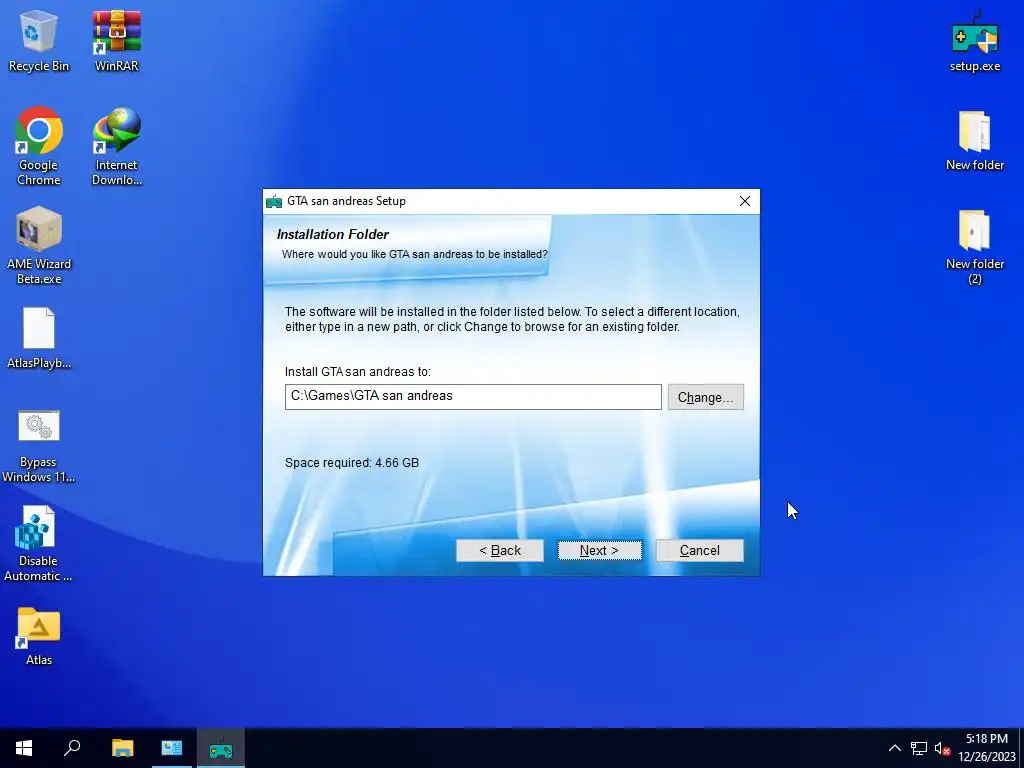Click the 'Installation Folder' heading
This screenshot has width=1024, height=768.
click(332, 234)
